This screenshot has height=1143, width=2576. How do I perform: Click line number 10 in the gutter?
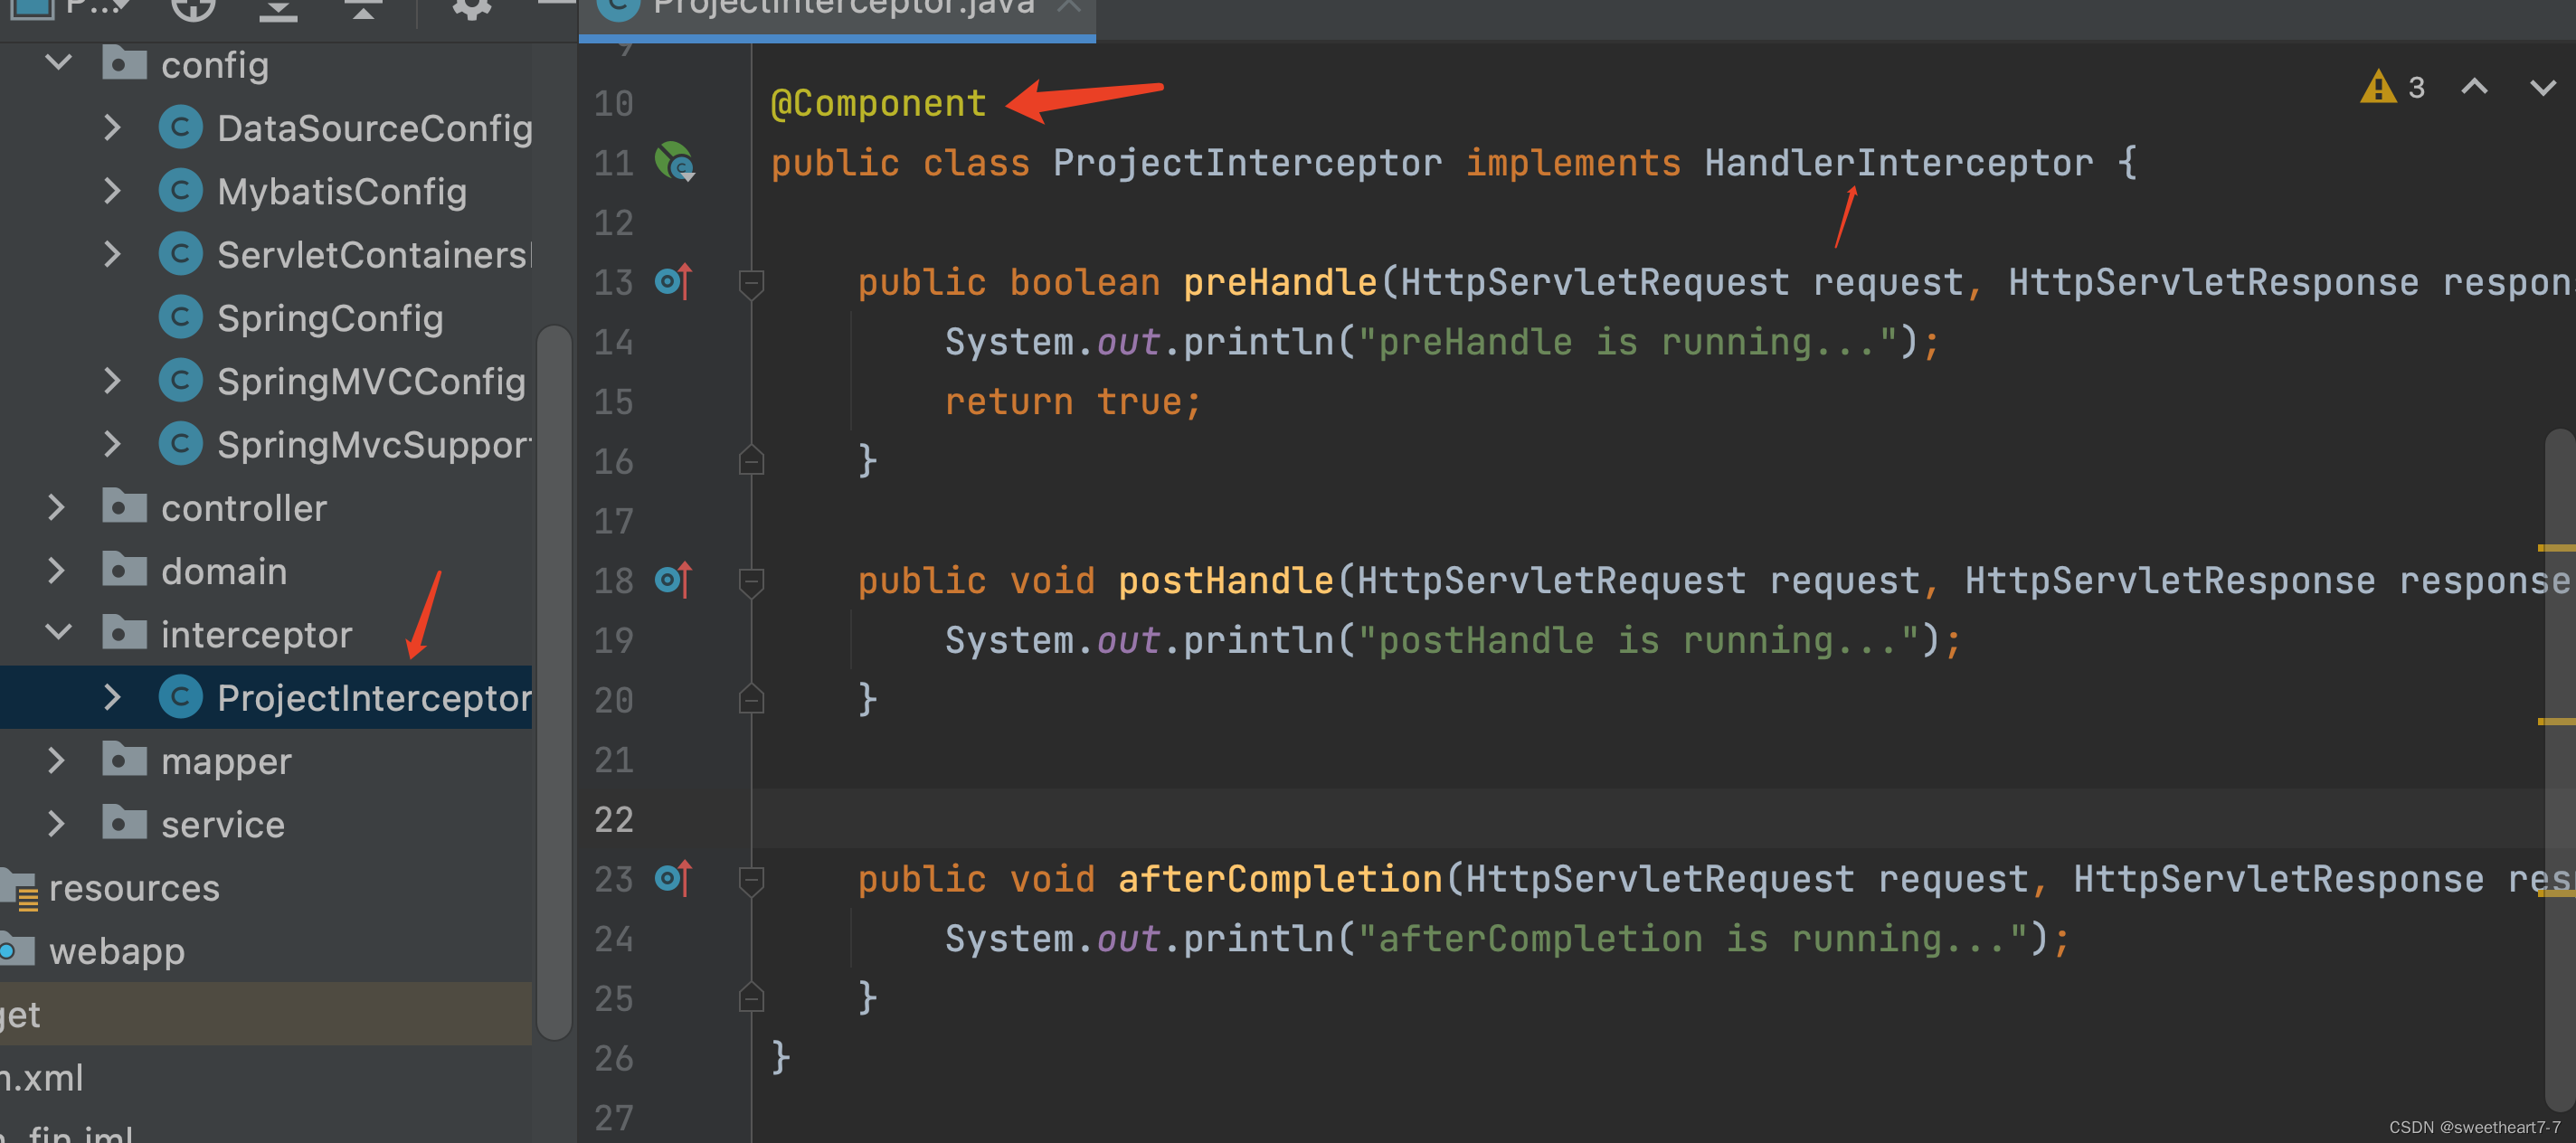click(x=613, y=103)
